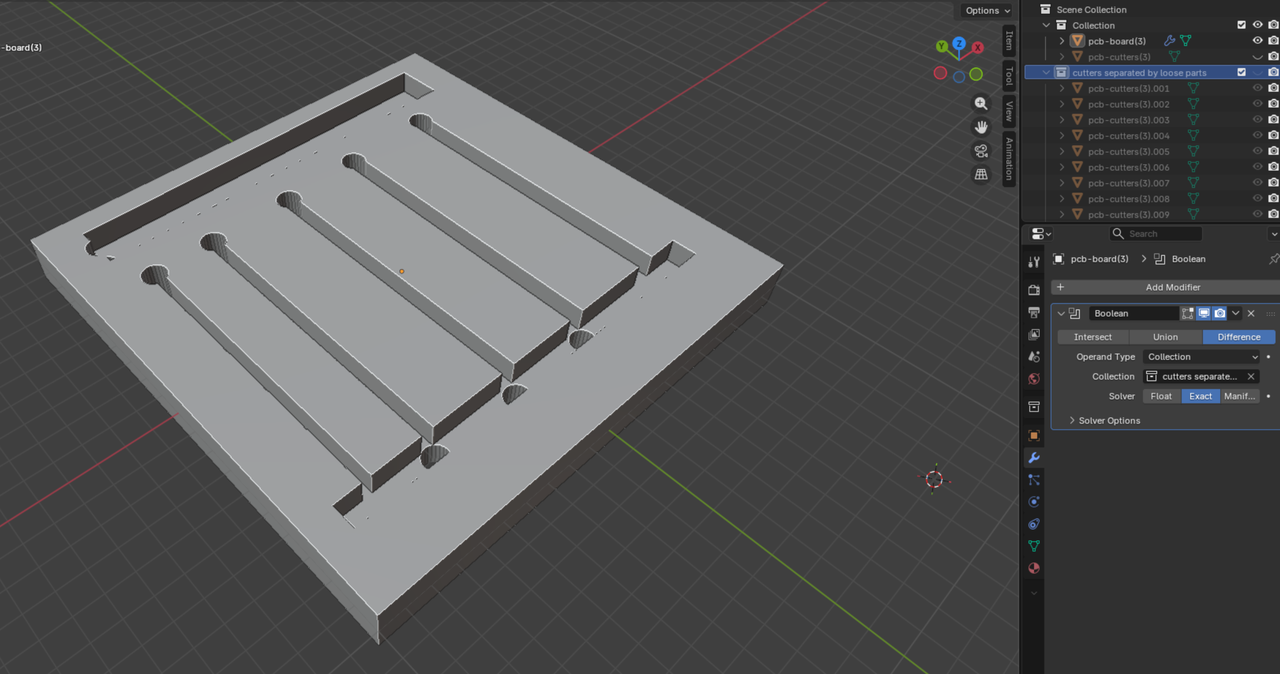The height and width of the screenshot is (674, 1280).
Task: Toggle Boolean modifier render camera icon
Action: [1220, 313]
